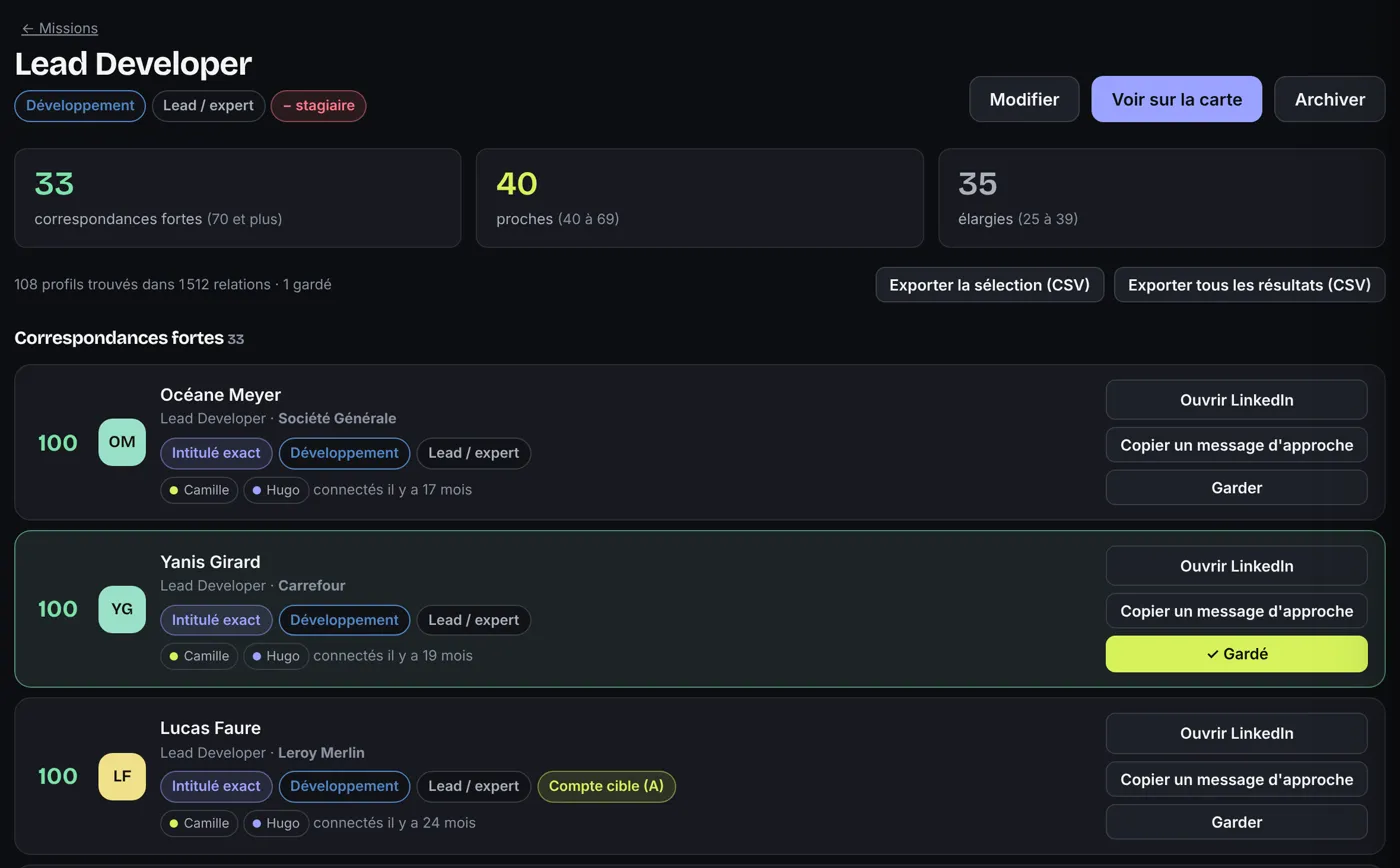The width and height of the screenshot is (1400, 868).
Task: Open Voir sur la carte
Action: (1176, 99)
